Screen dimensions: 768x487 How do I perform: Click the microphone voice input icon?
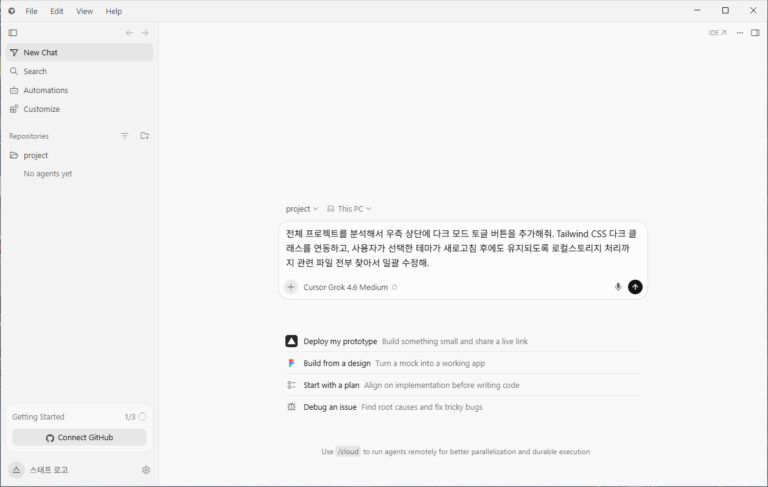coord(618,287)
